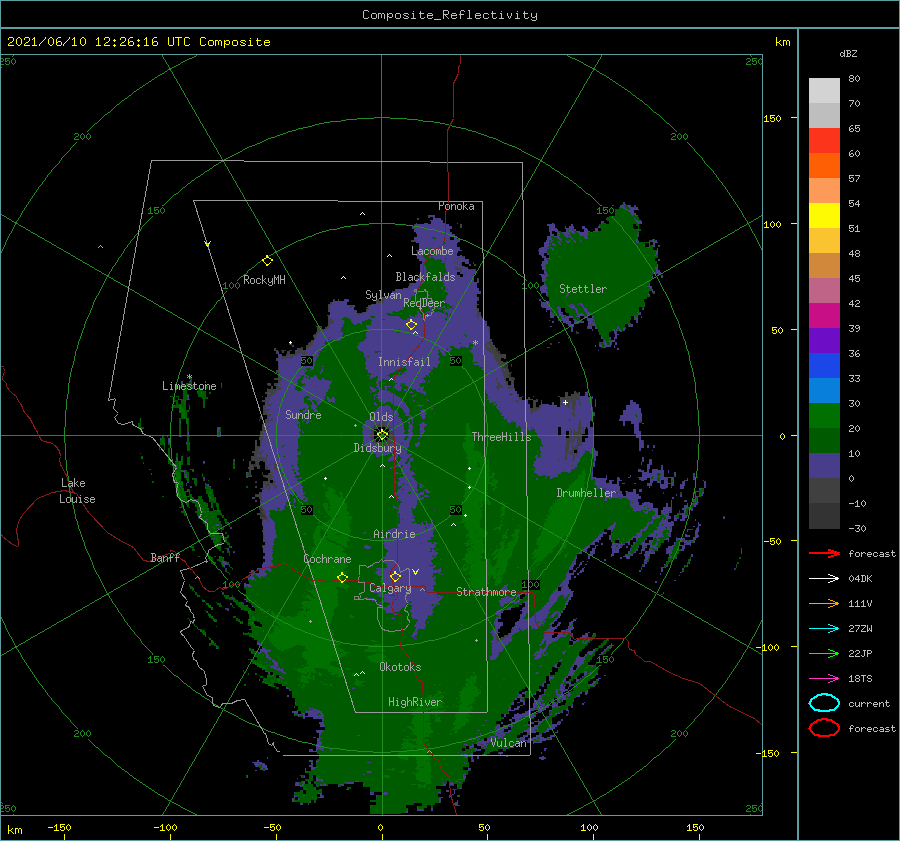Click the ThreeHills label
Viewport: 900px width, 841px height.
[501, 437]
